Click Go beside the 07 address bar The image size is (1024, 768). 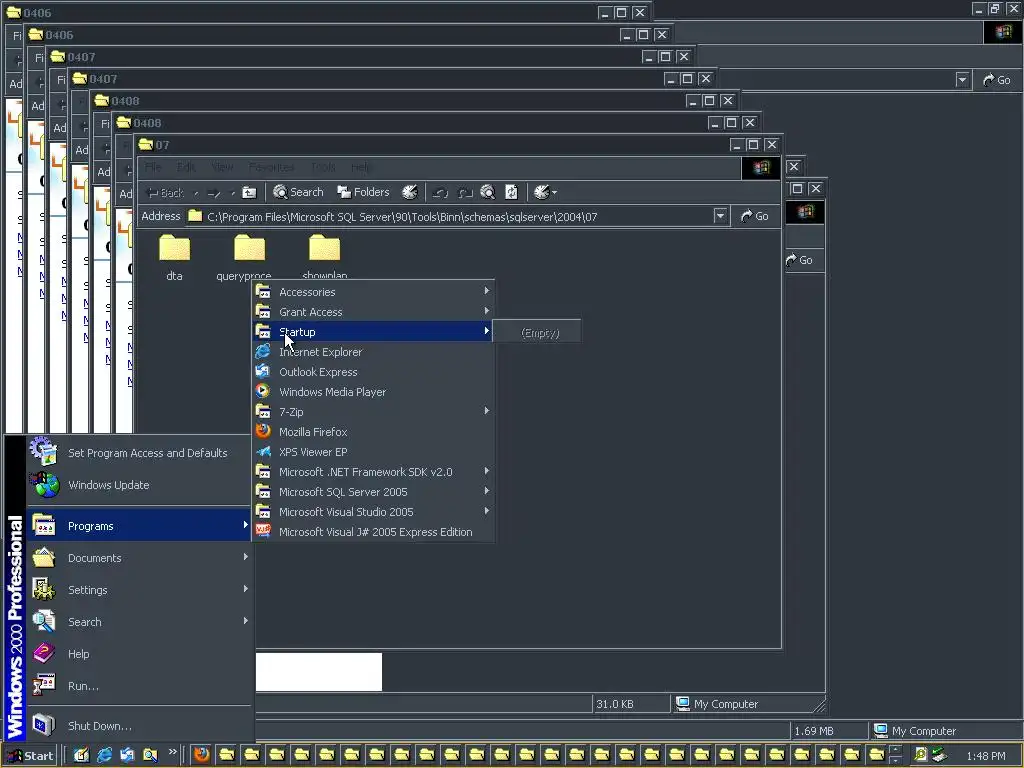click(x=754, y=216)
